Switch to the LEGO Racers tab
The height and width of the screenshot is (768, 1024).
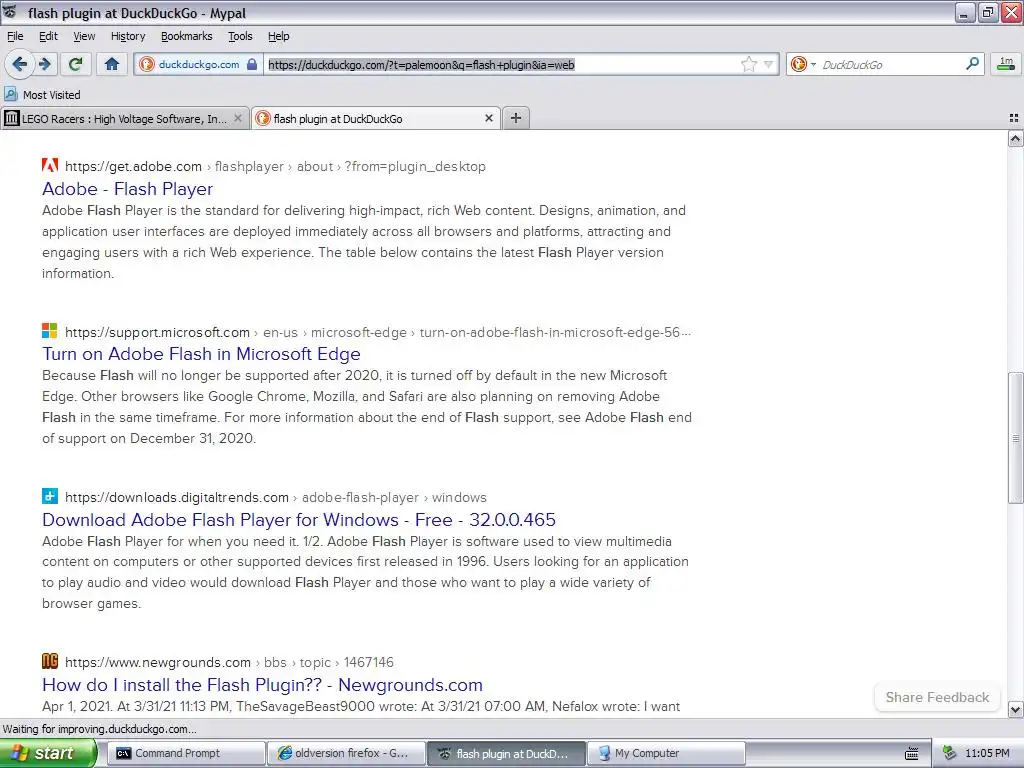(x=124, y=118)
